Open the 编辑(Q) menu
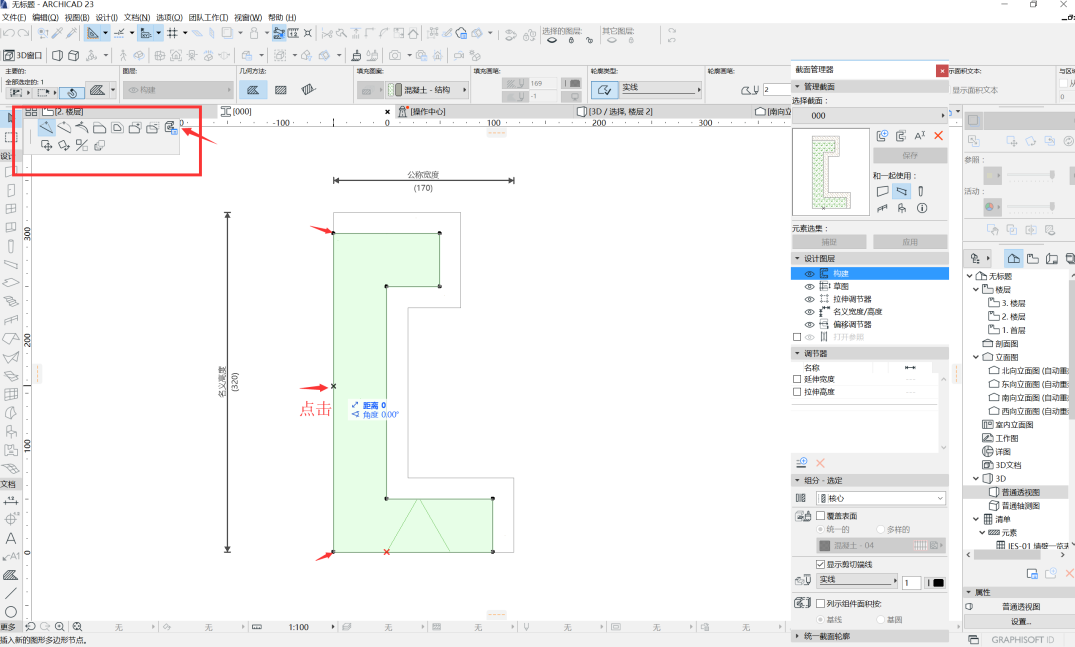Screen dimensions: 1075x647 pos(45,17)
